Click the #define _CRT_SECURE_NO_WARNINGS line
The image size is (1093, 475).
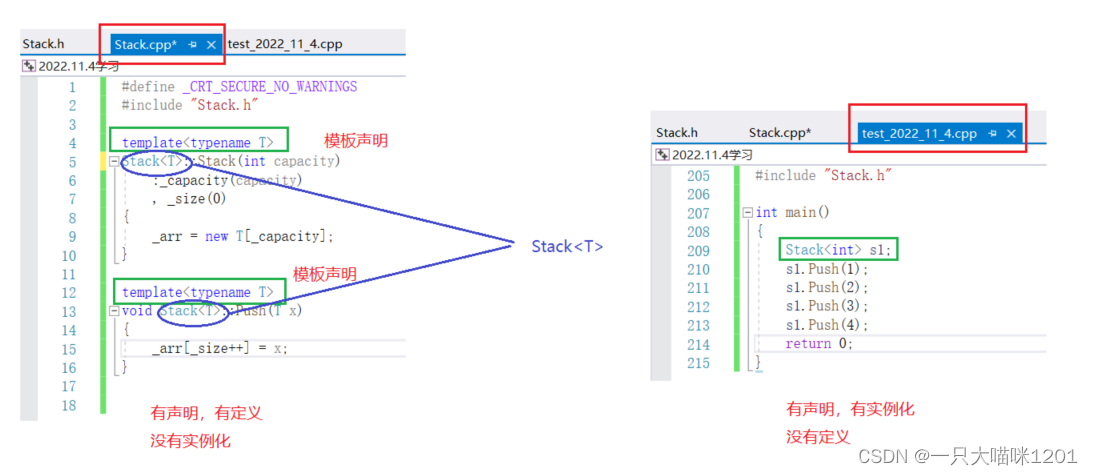click(239, 87)
